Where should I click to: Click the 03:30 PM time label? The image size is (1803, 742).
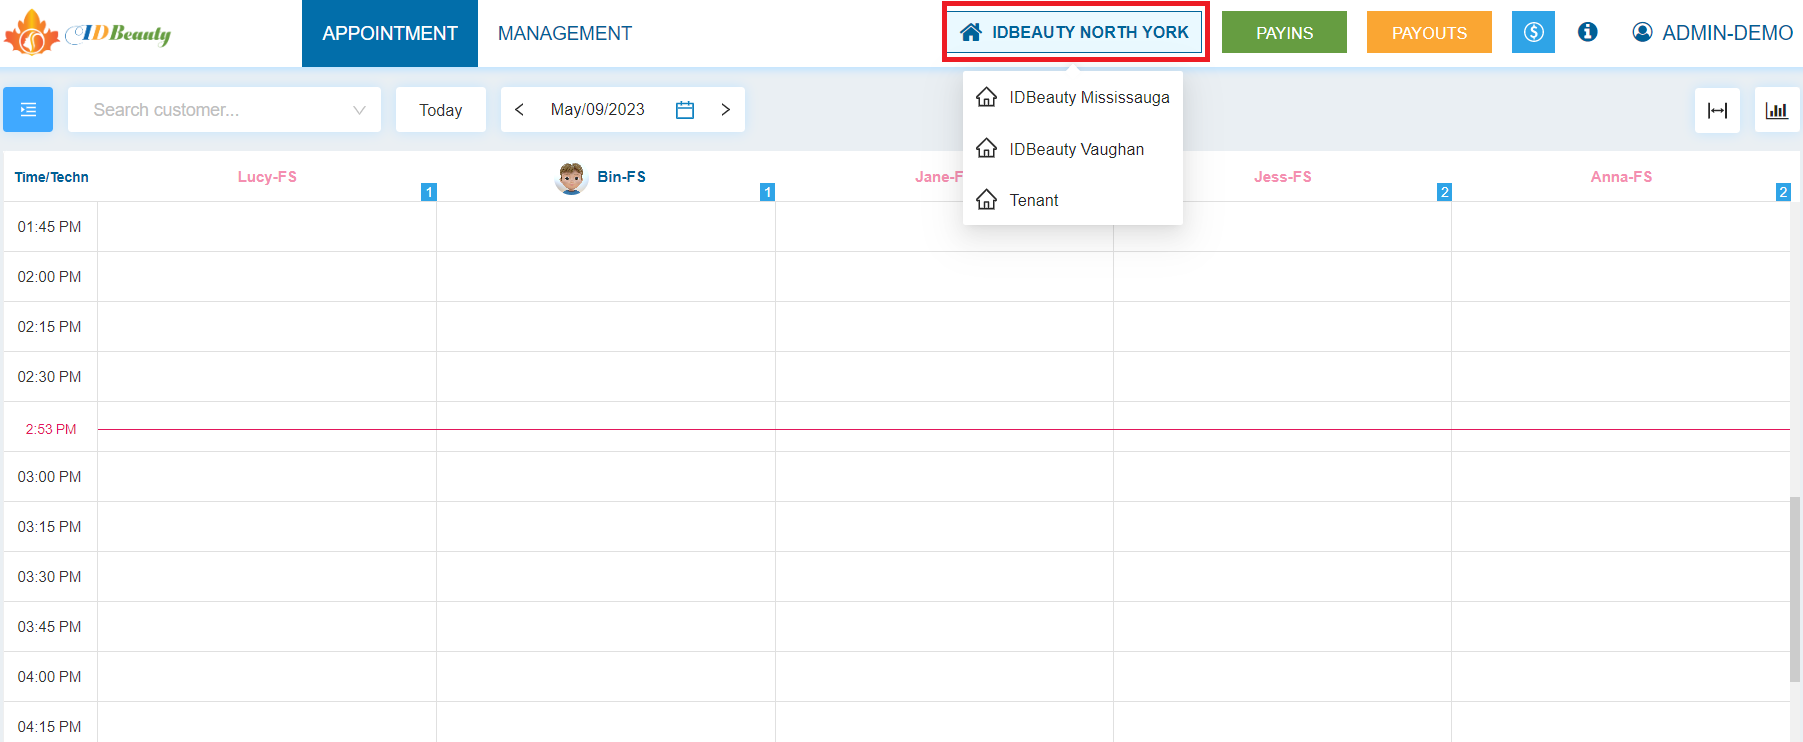49,577
